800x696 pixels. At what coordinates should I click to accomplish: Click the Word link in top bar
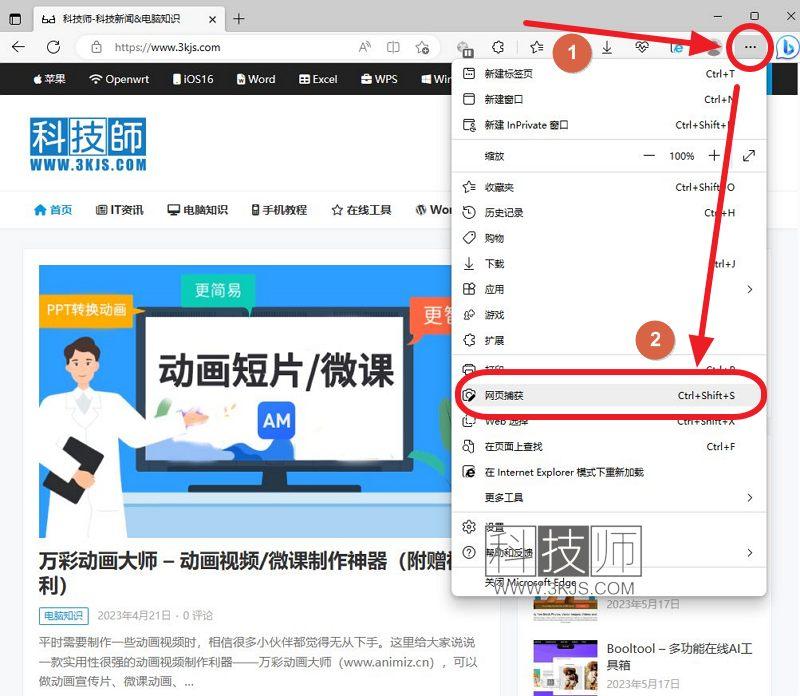(256, 79)
